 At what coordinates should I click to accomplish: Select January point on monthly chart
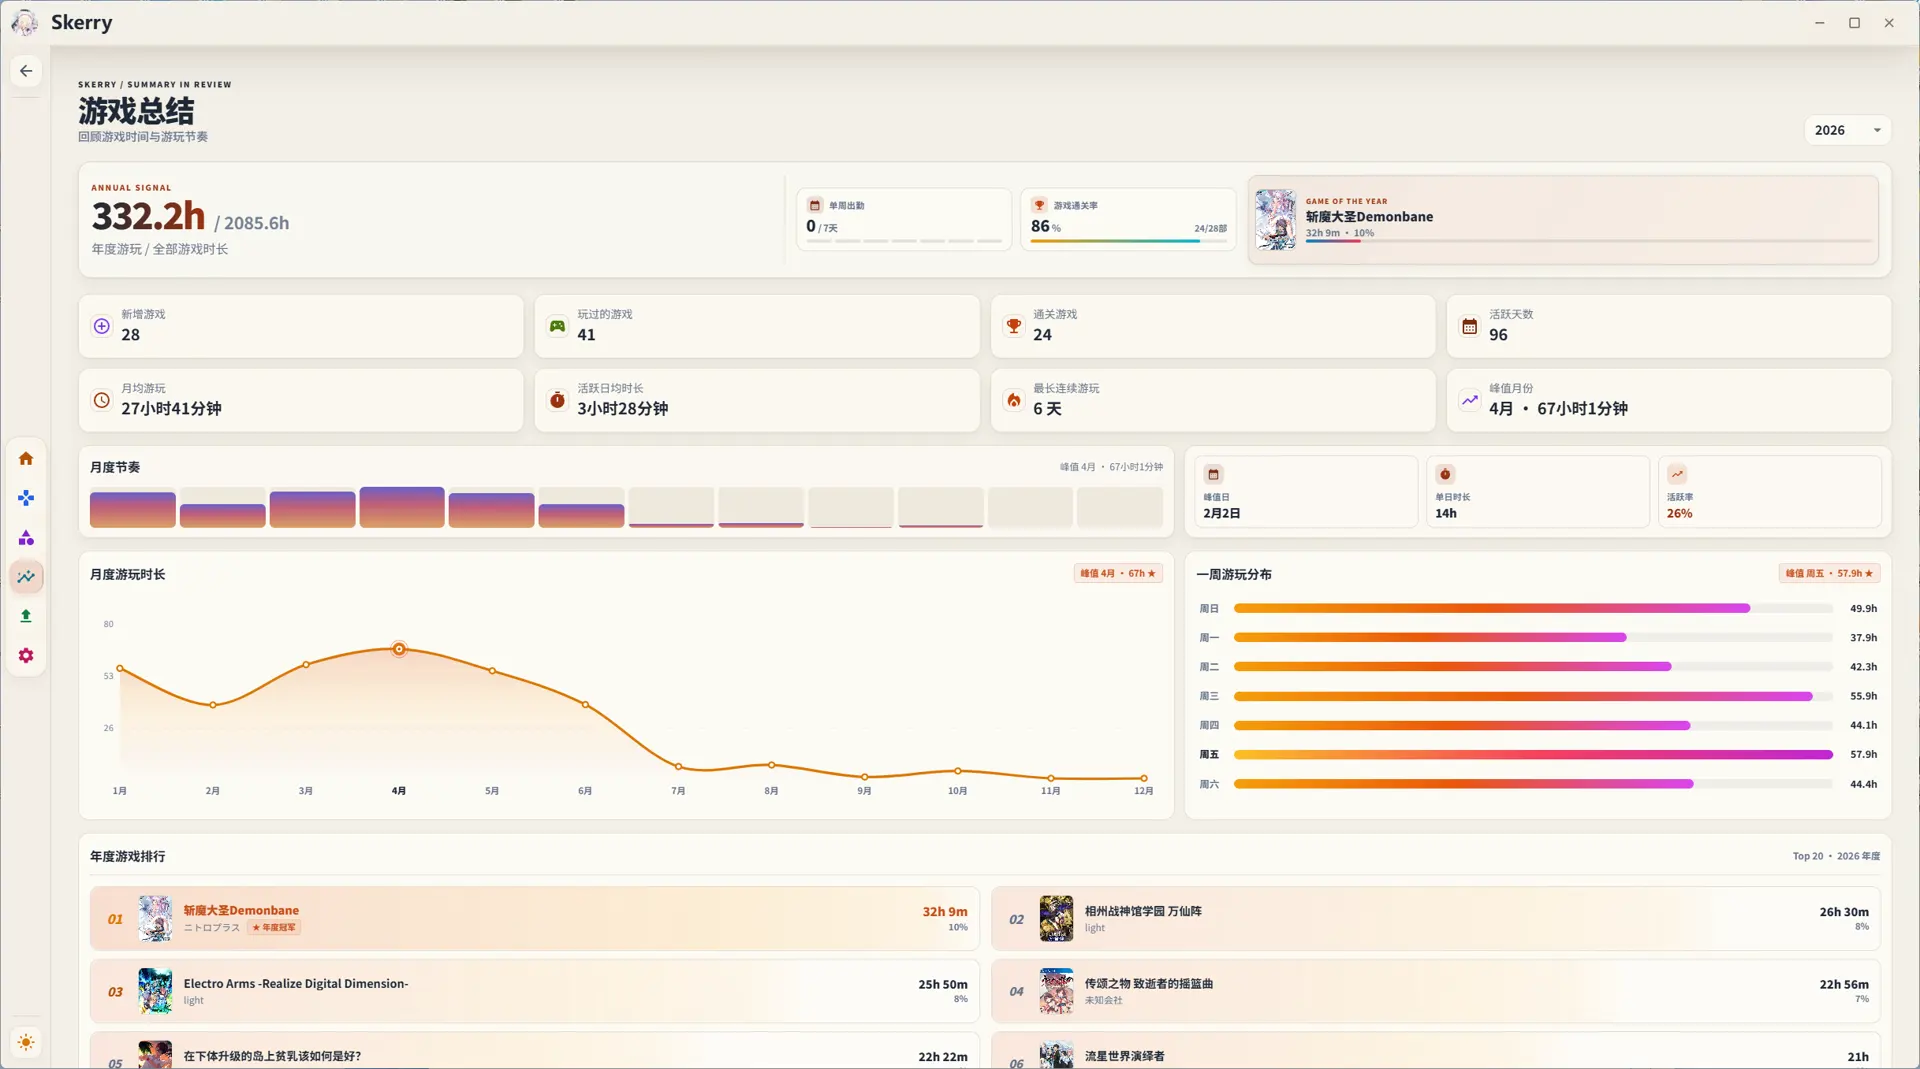click(120, 668)
